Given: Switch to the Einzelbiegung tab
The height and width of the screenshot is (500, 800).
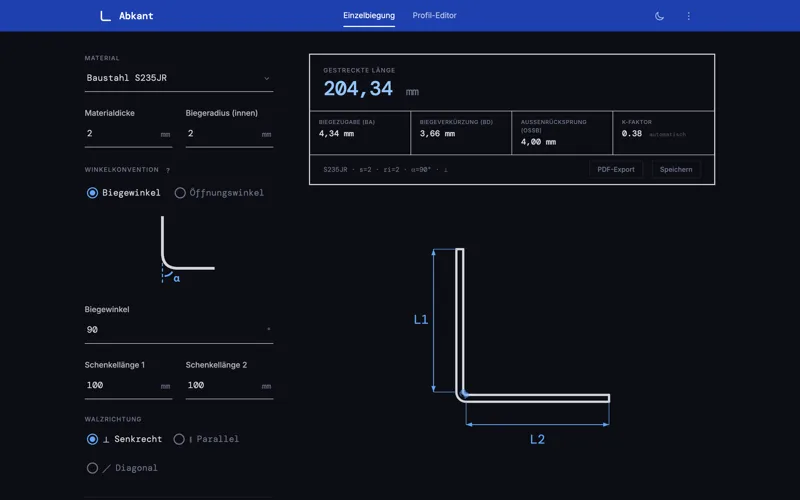Looking at the screenshot, I should 369,16.
